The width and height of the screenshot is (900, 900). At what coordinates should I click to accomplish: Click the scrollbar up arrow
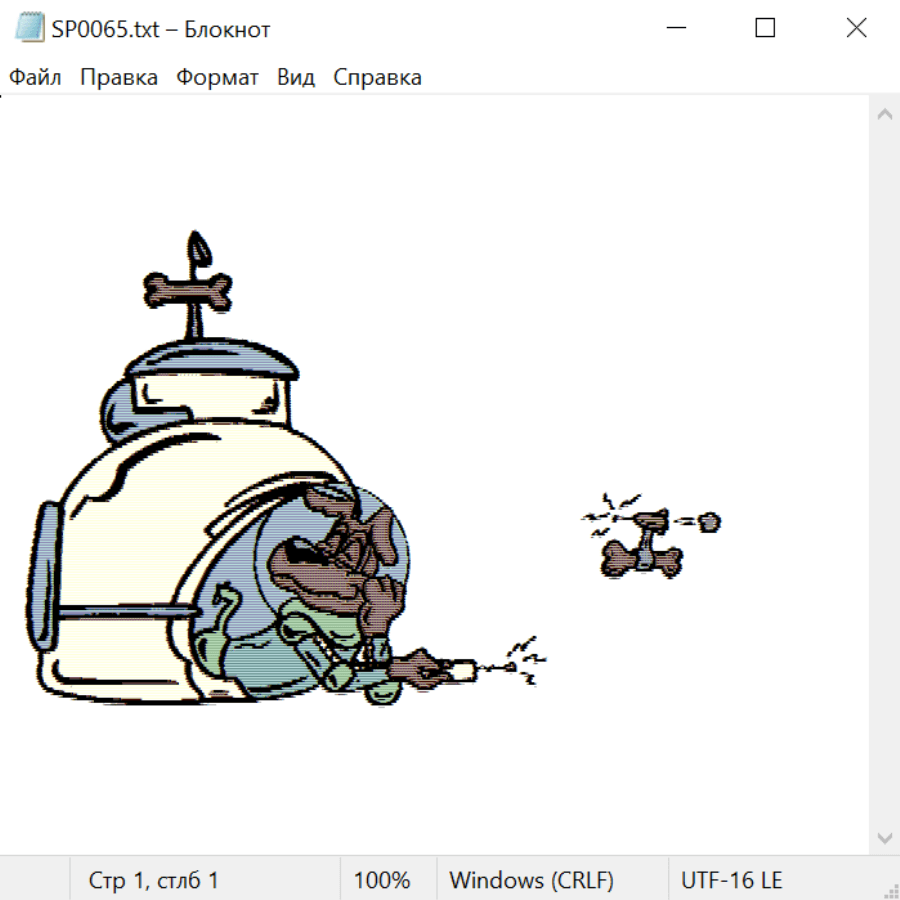tap(884, 114)
